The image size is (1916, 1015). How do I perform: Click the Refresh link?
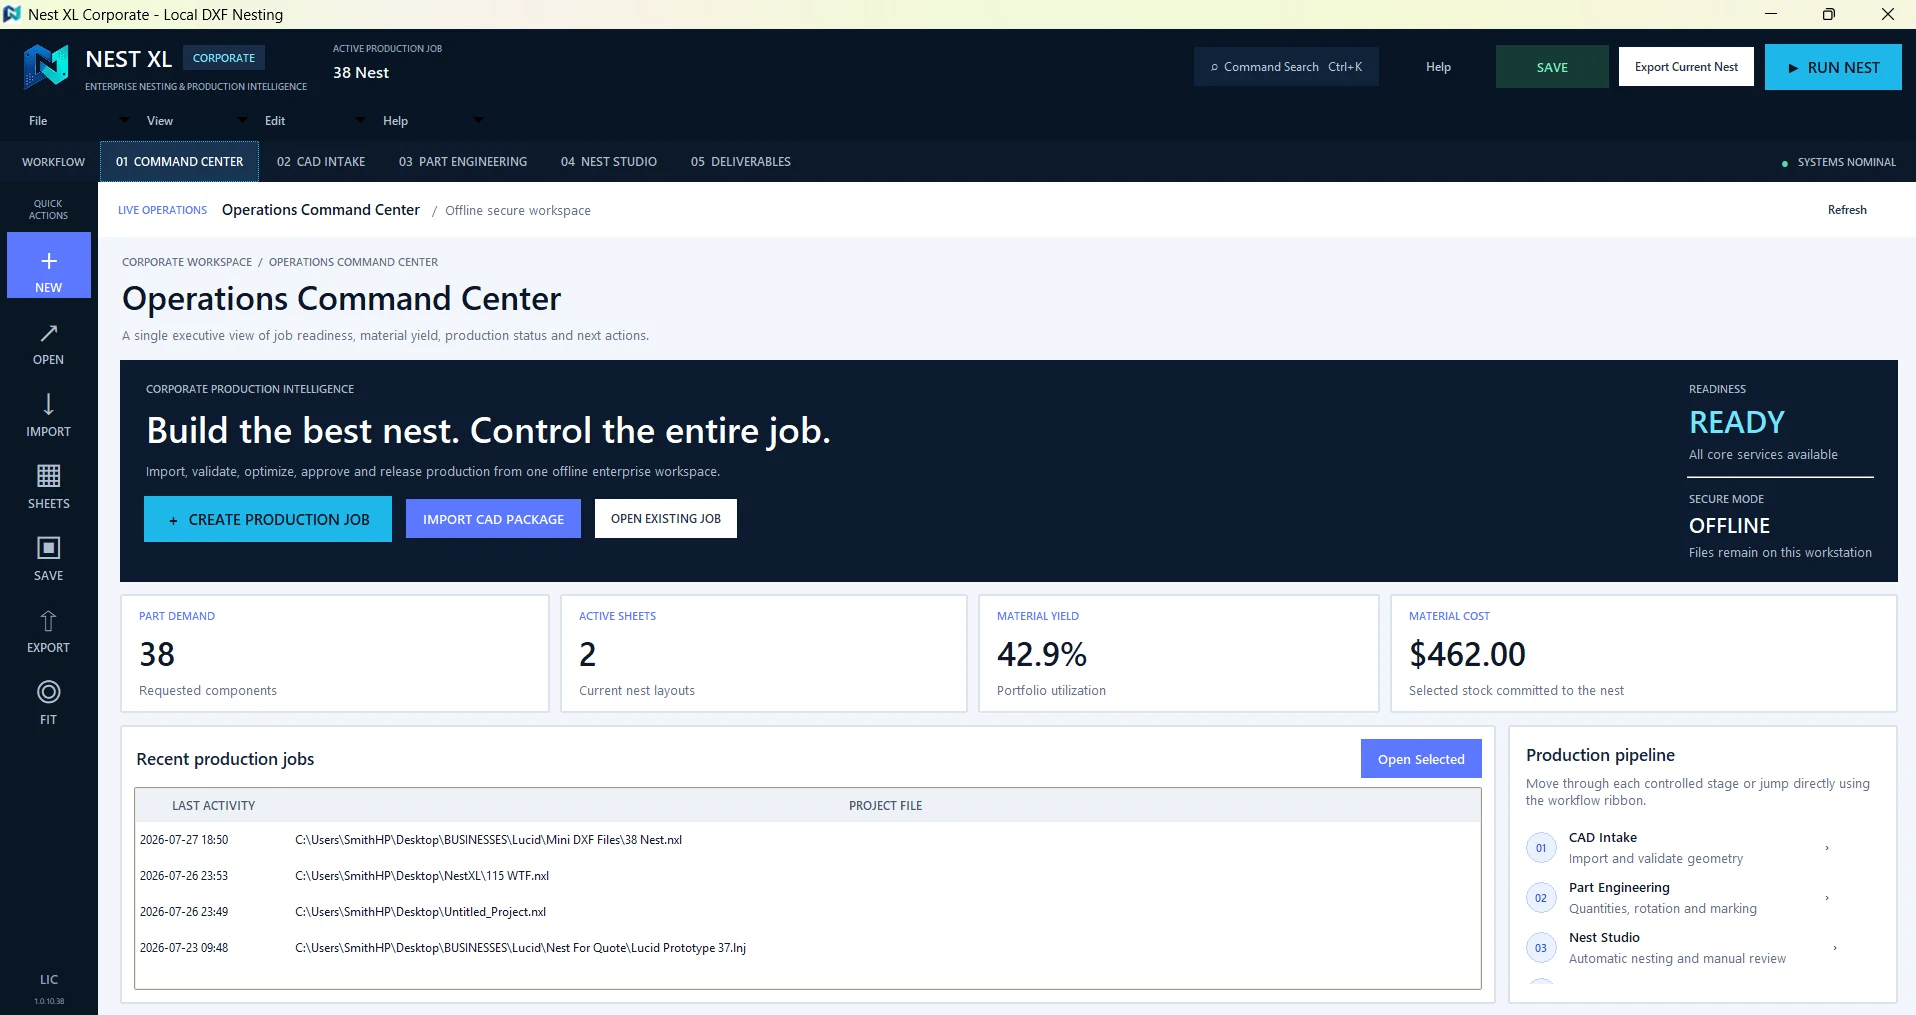pyautogui.click(x=1847, y=210)
